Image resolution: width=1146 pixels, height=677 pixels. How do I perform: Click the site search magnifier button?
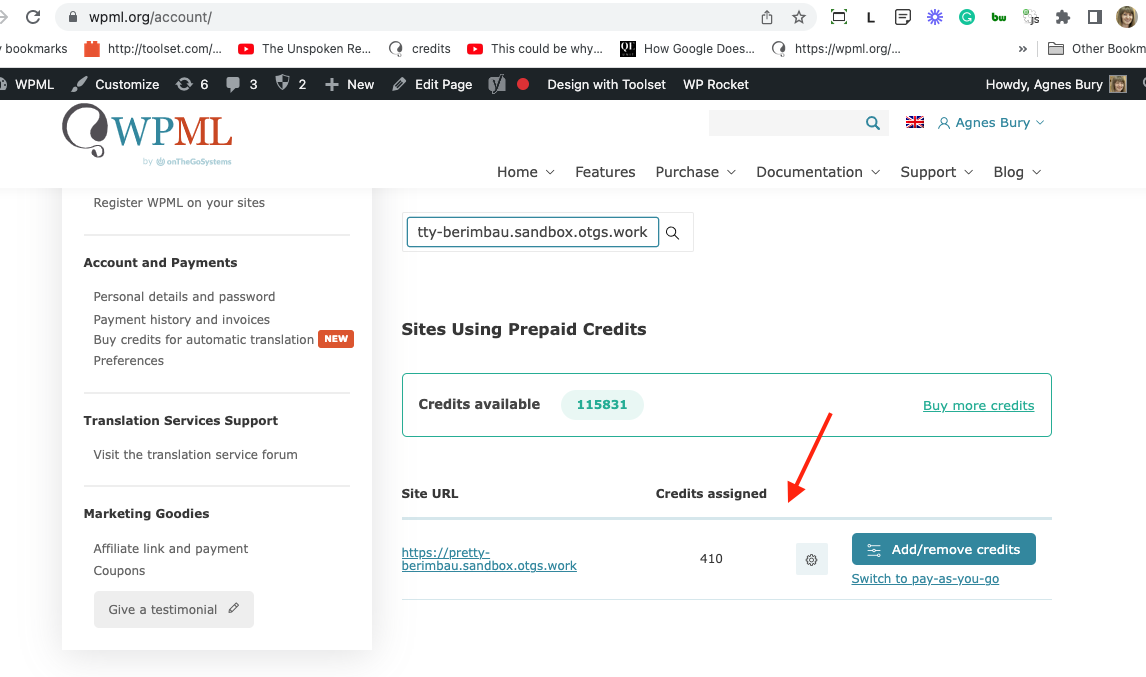672,232
